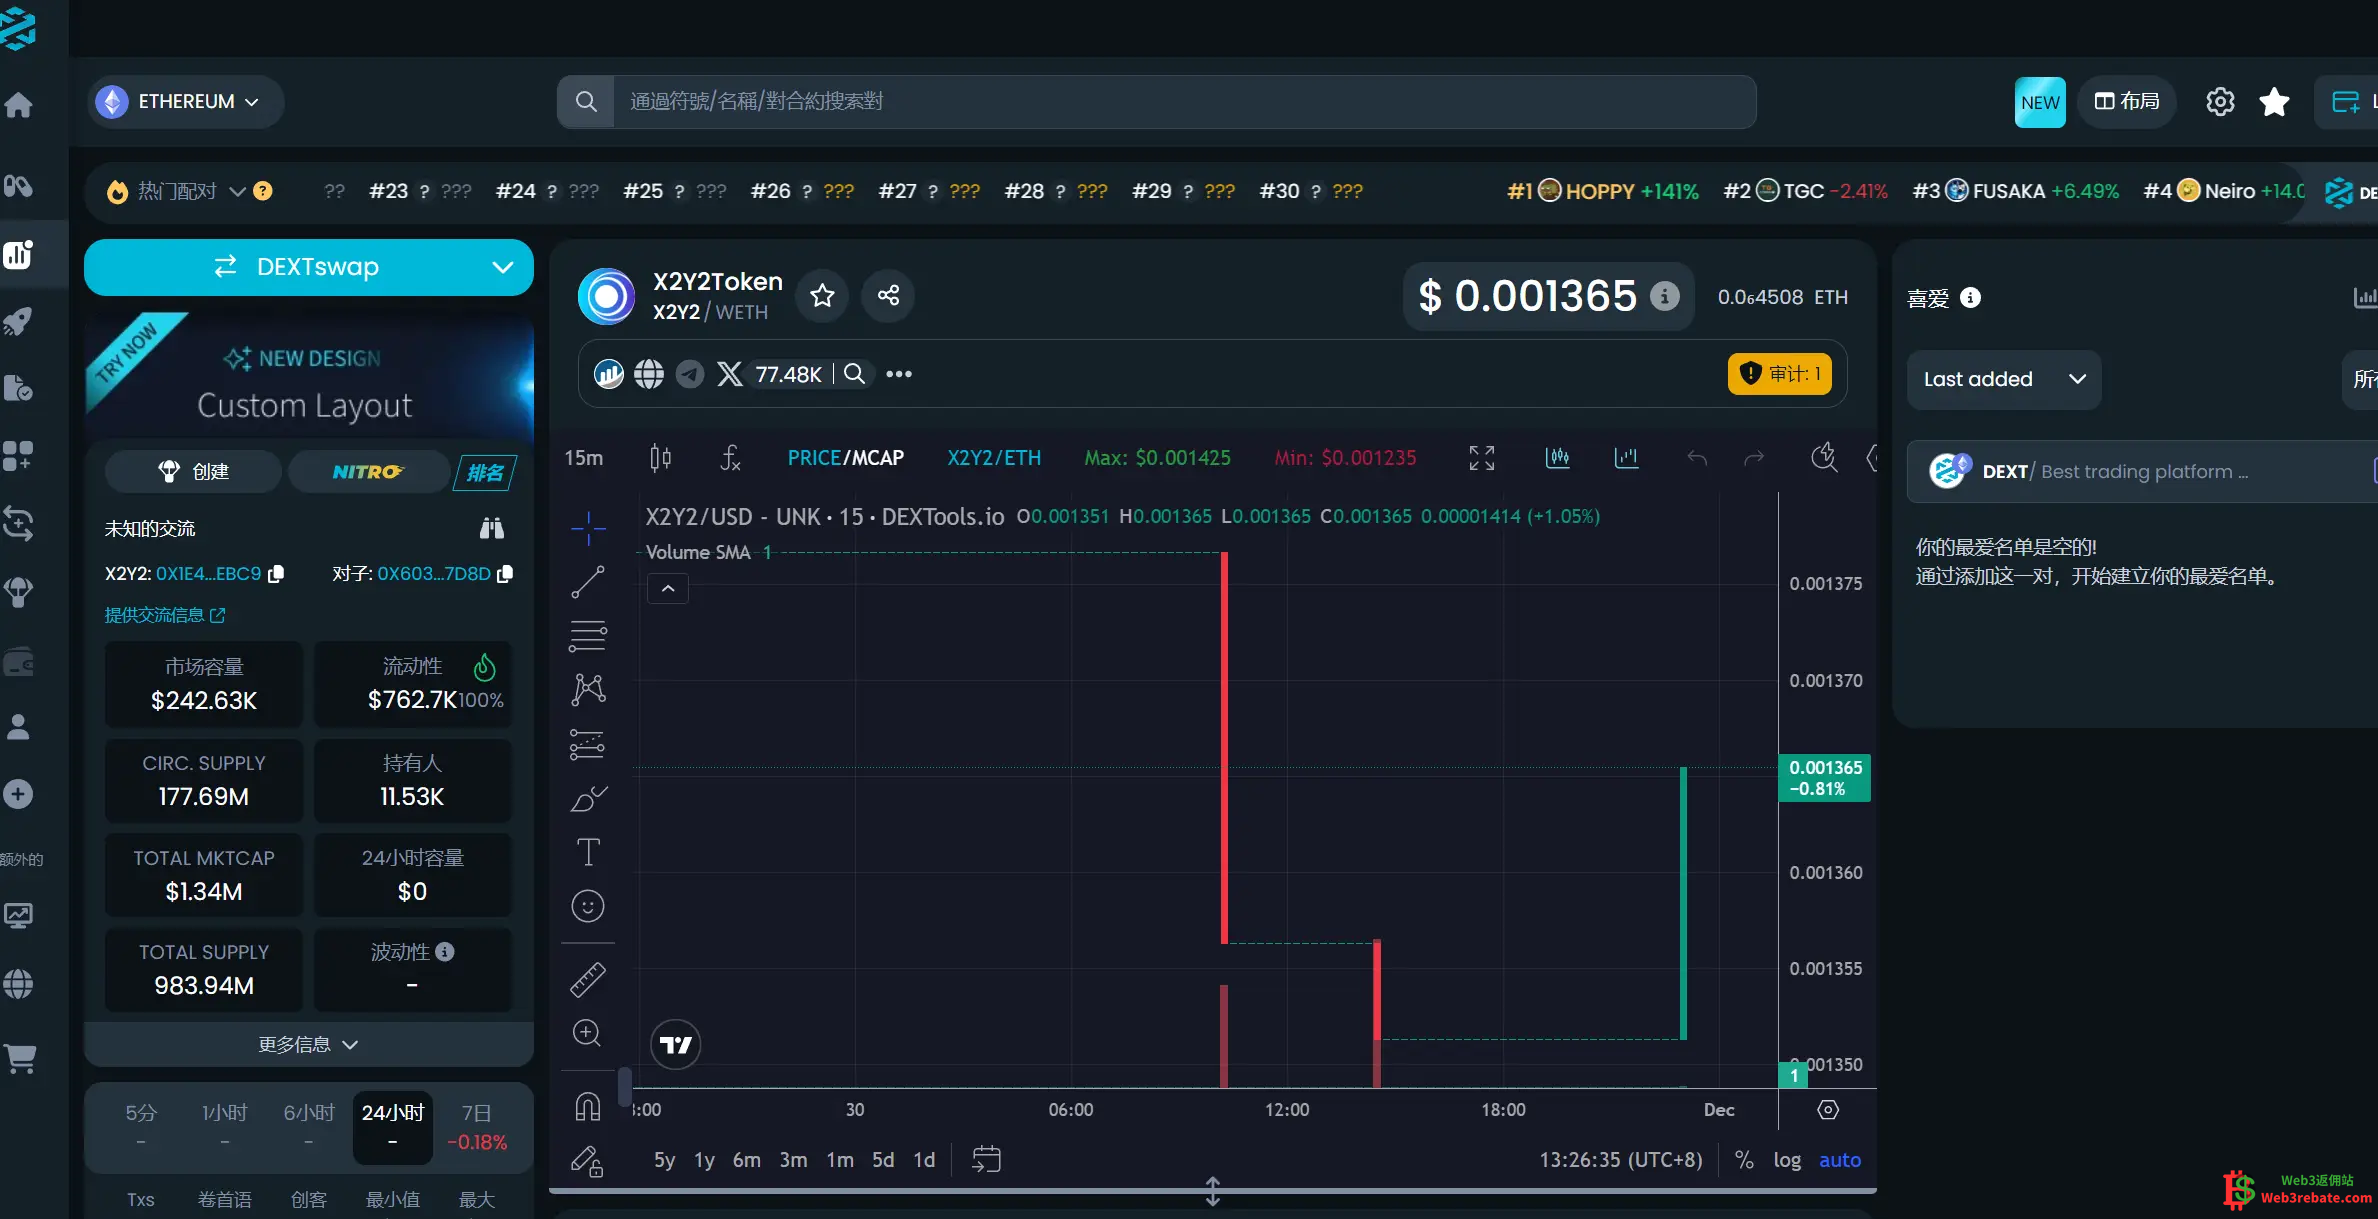This screenshot has height=1219, width=2378.
Task: Toggle percent scale on chart
Action: pos(1744,1160)
